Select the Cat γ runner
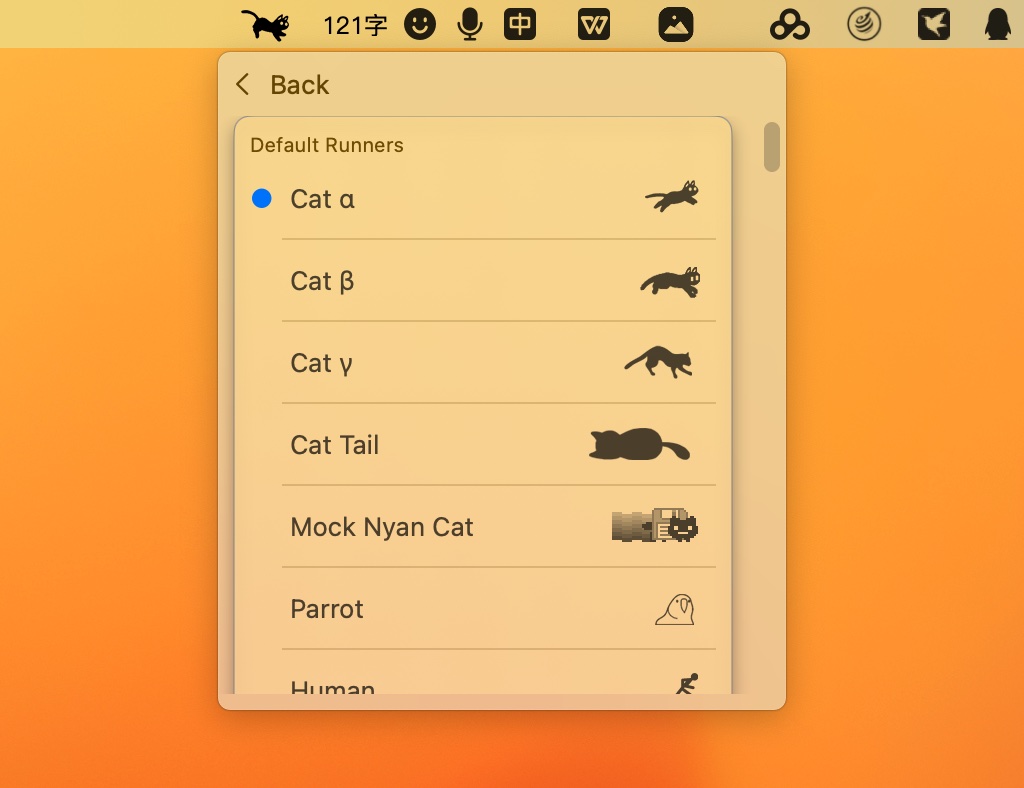The width and height of the screenshot is (1024, 788). pos(450,363)
